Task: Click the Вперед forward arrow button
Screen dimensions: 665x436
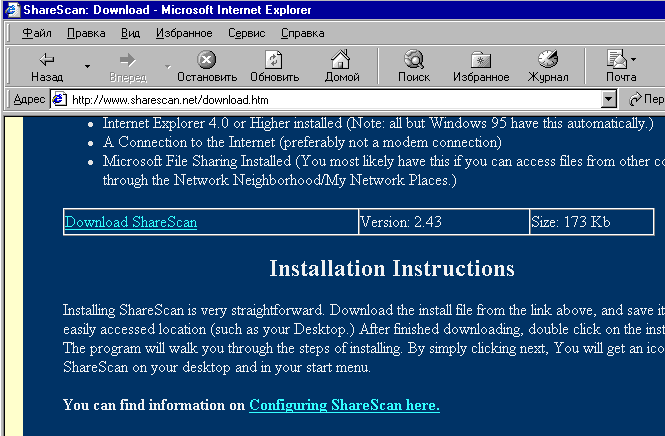Action: coord(128,66)
